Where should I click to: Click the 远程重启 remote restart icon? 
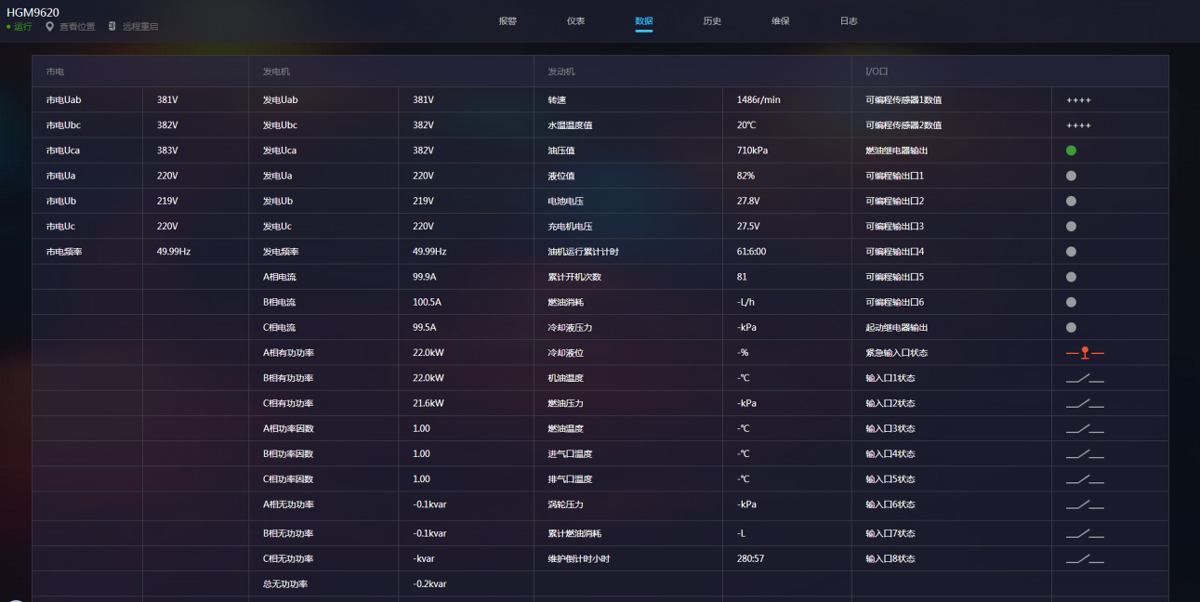pos(112,27)
